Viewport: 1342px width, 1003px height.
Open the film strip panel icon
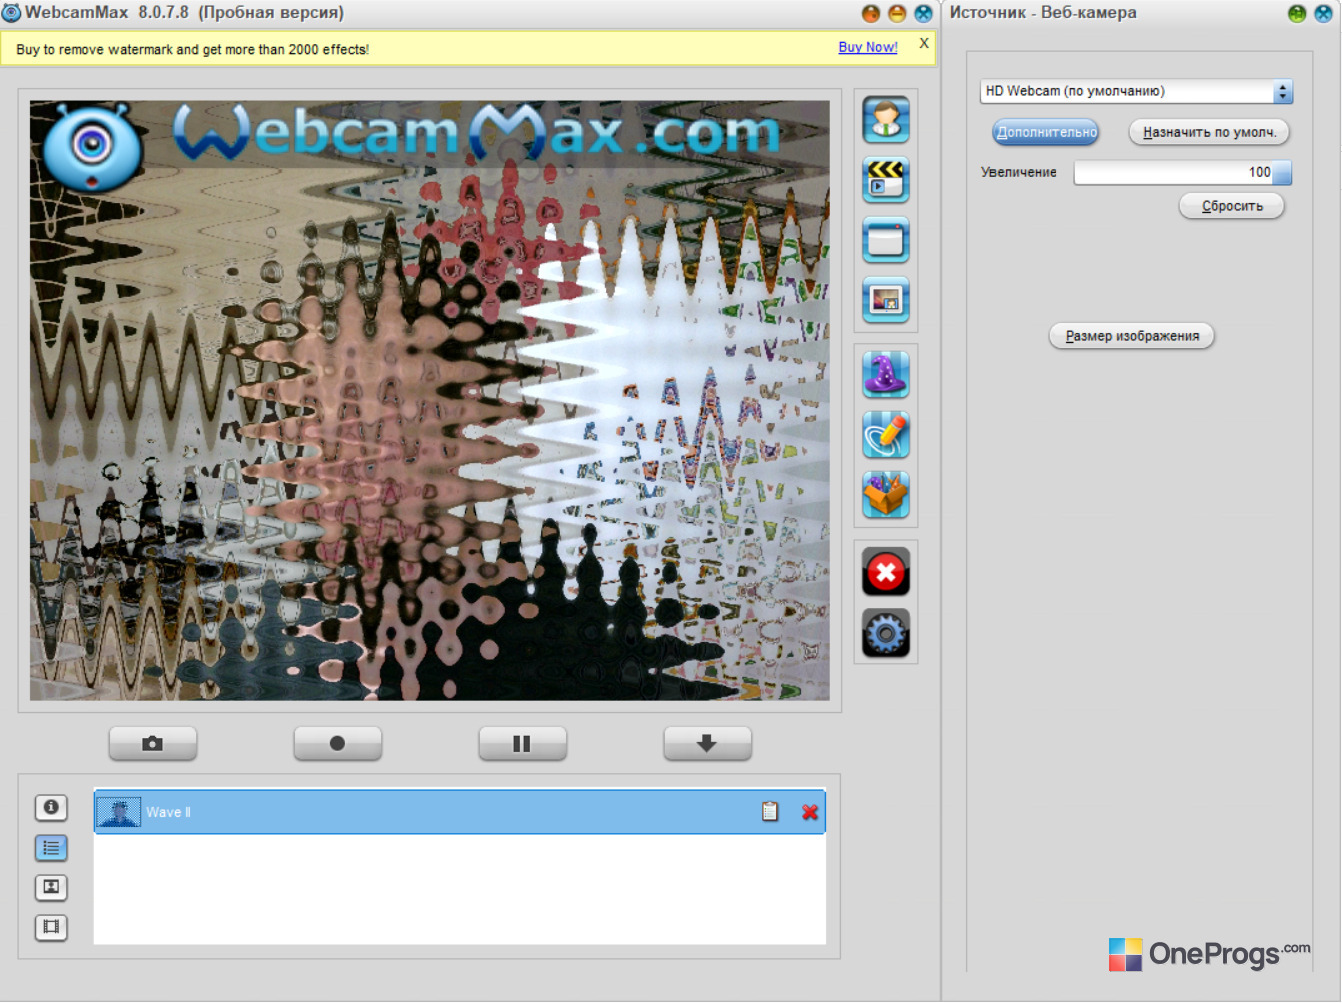51,927
